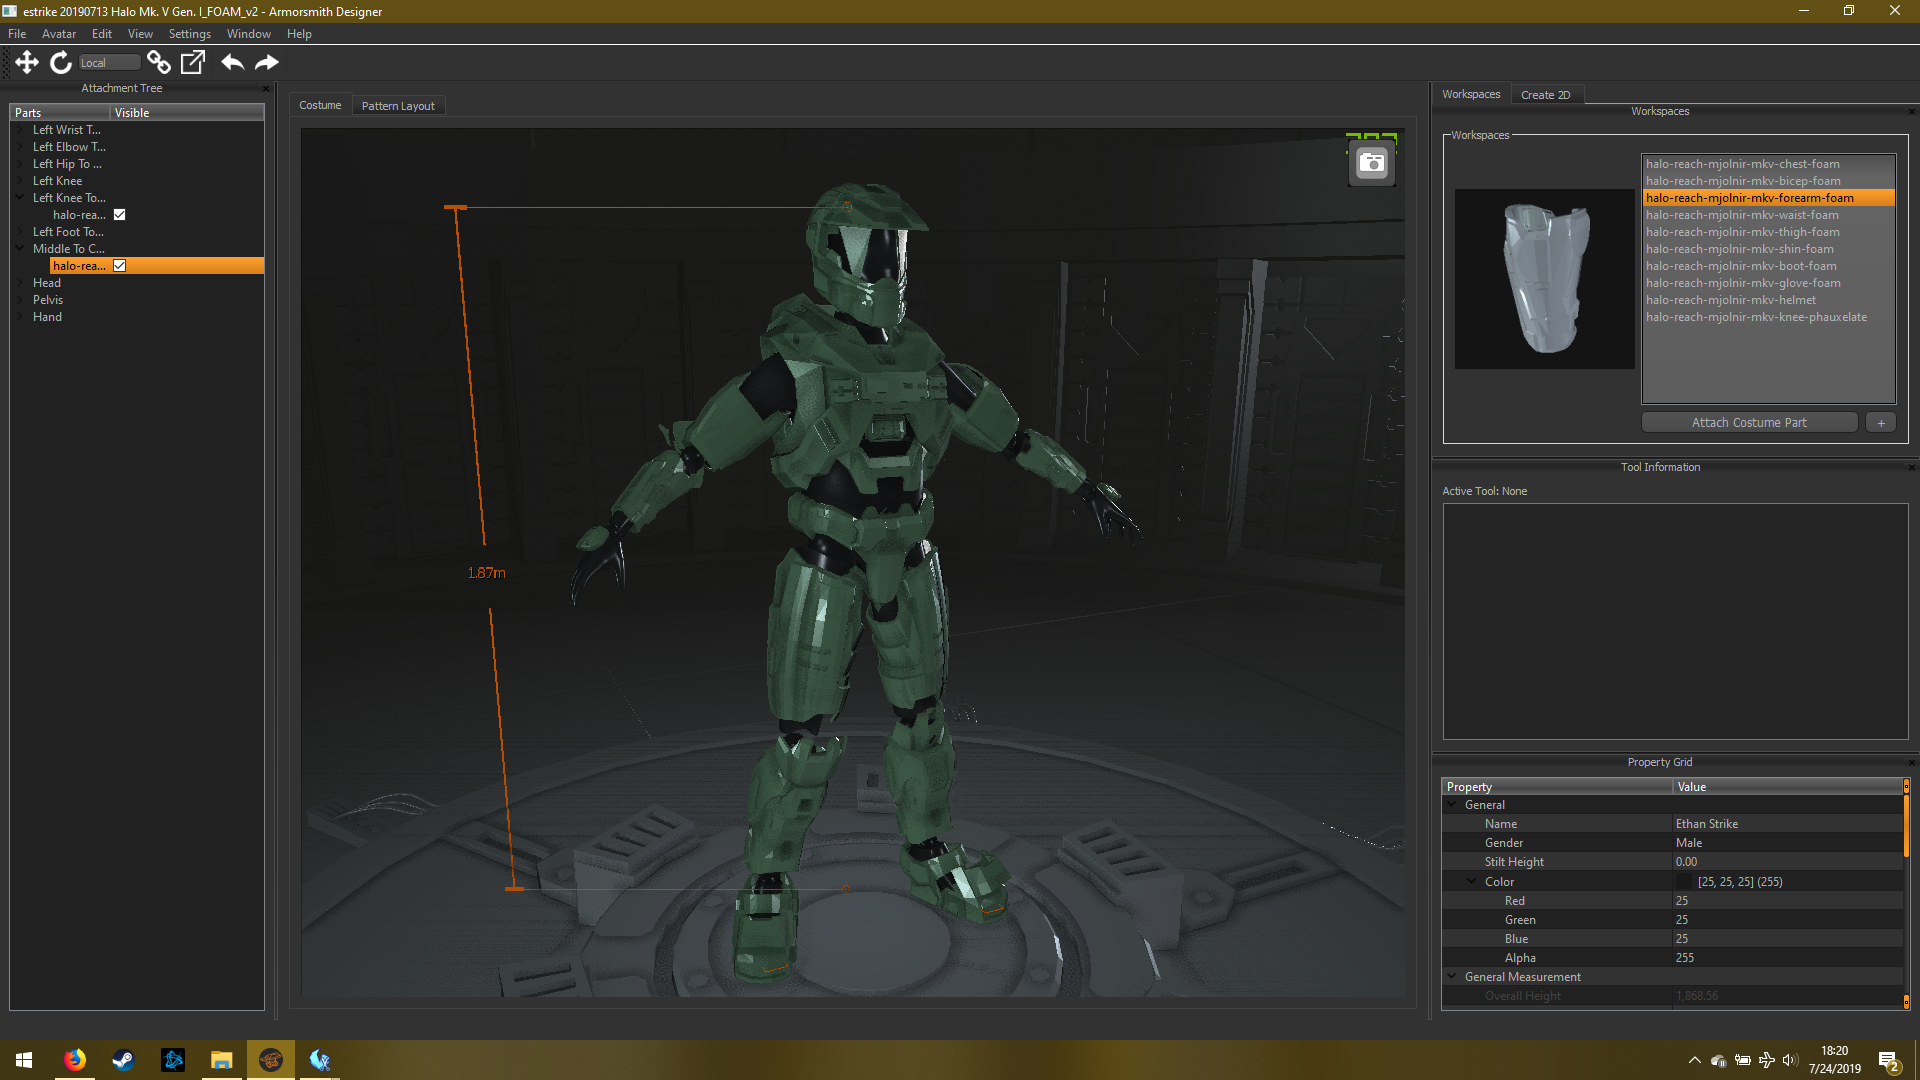Click the Gender value Male
The image size is (1920, 1080).
[x=1788, y=843]
